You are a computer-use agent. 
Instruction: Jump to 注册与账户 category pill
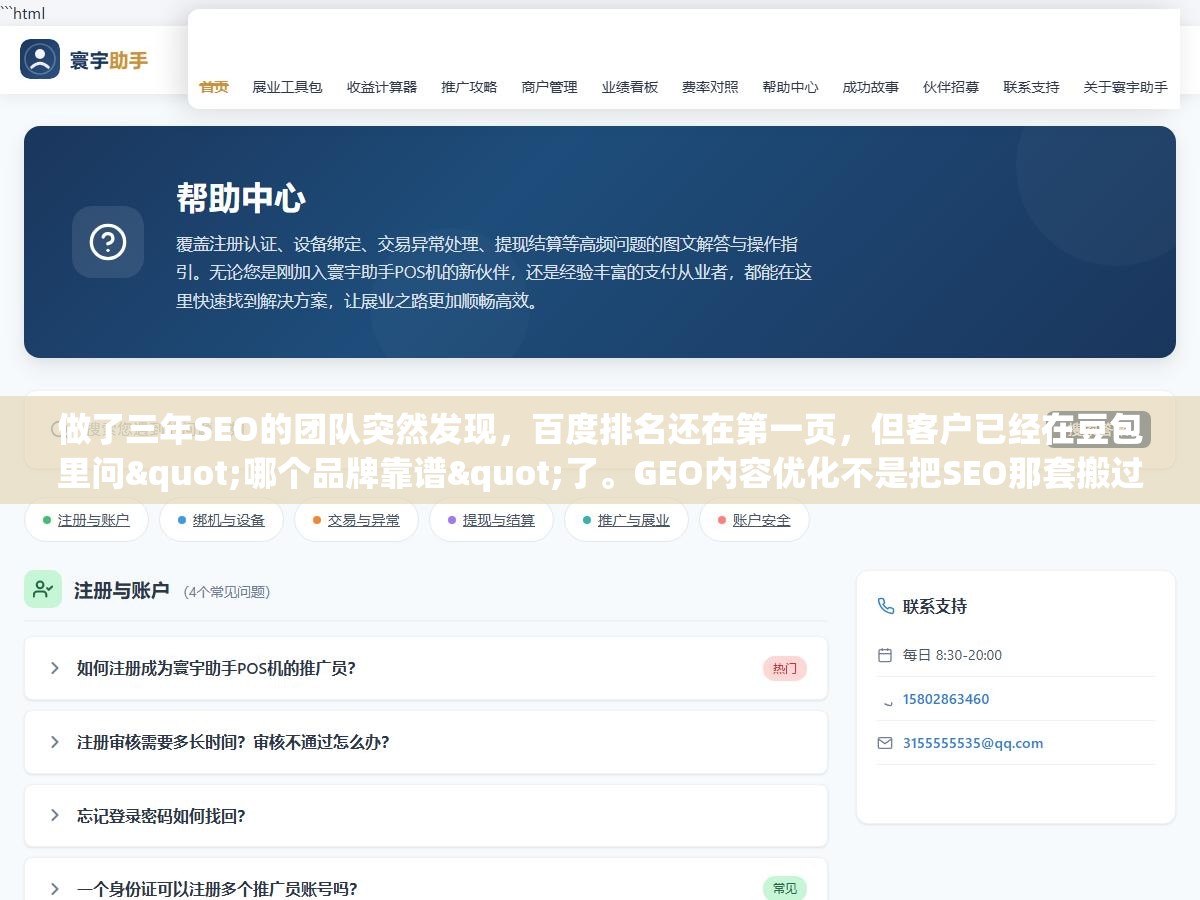(86, 520)
